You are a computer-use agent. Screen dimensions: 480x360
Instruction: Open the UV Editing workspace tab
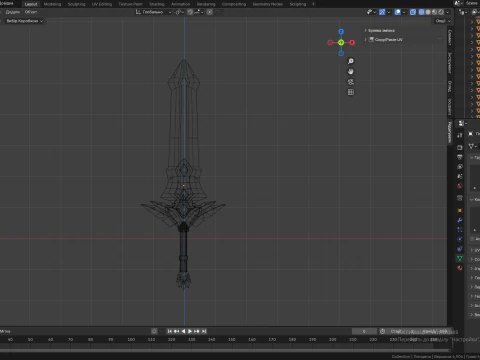click(x=102, y=4)
